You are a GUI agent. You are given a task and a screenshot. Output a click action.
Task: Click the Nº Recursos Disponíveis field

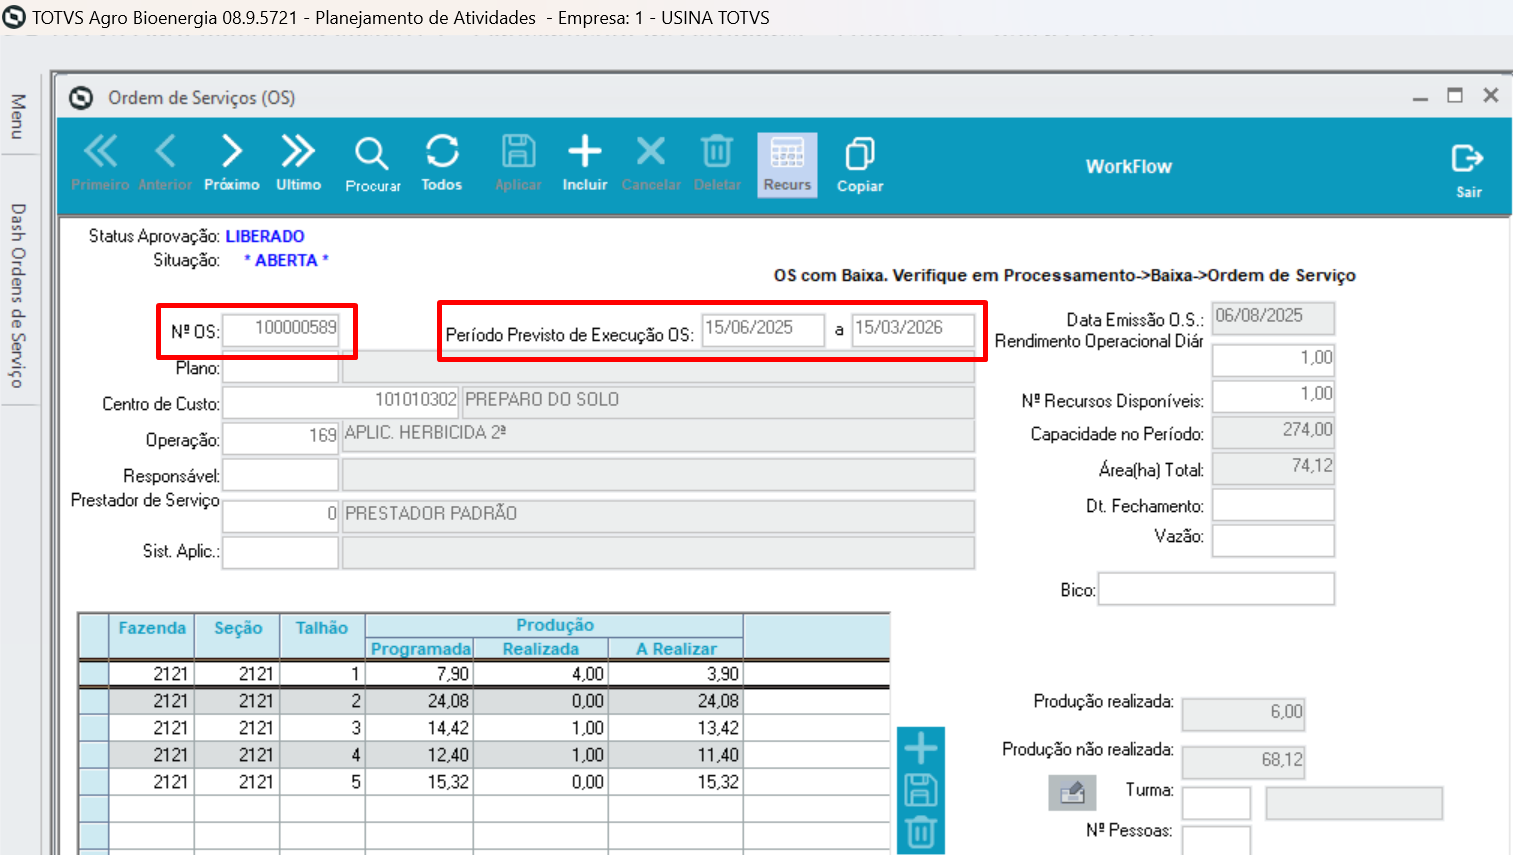pos(1273,395)
